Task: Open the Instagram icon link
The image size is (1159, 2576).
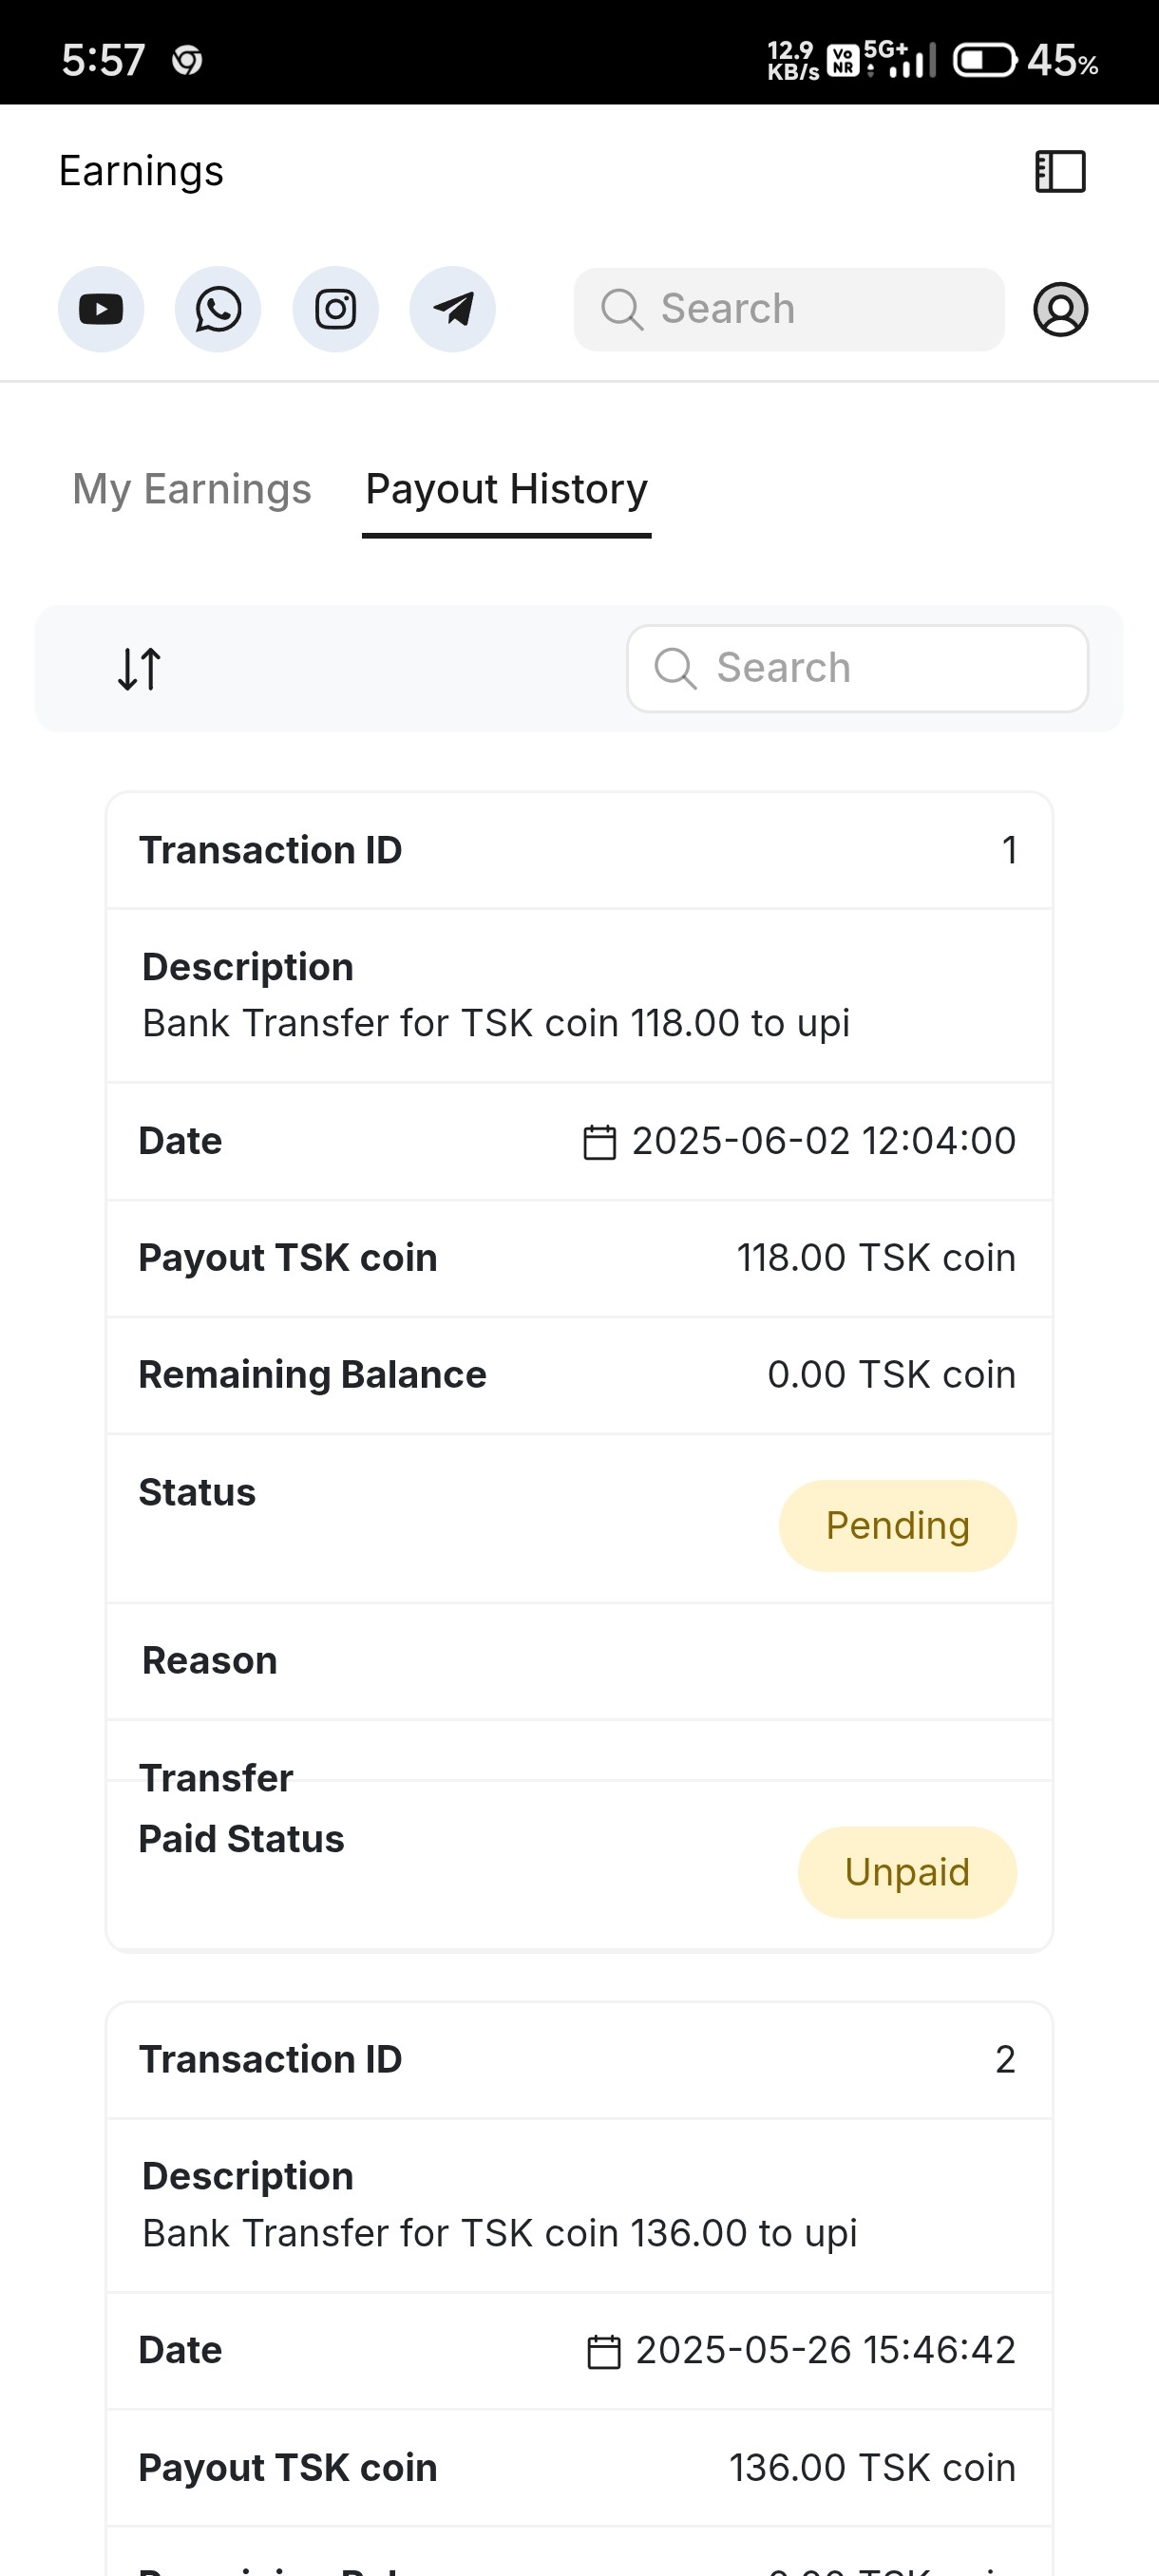Action: click(x=335, y=309)
